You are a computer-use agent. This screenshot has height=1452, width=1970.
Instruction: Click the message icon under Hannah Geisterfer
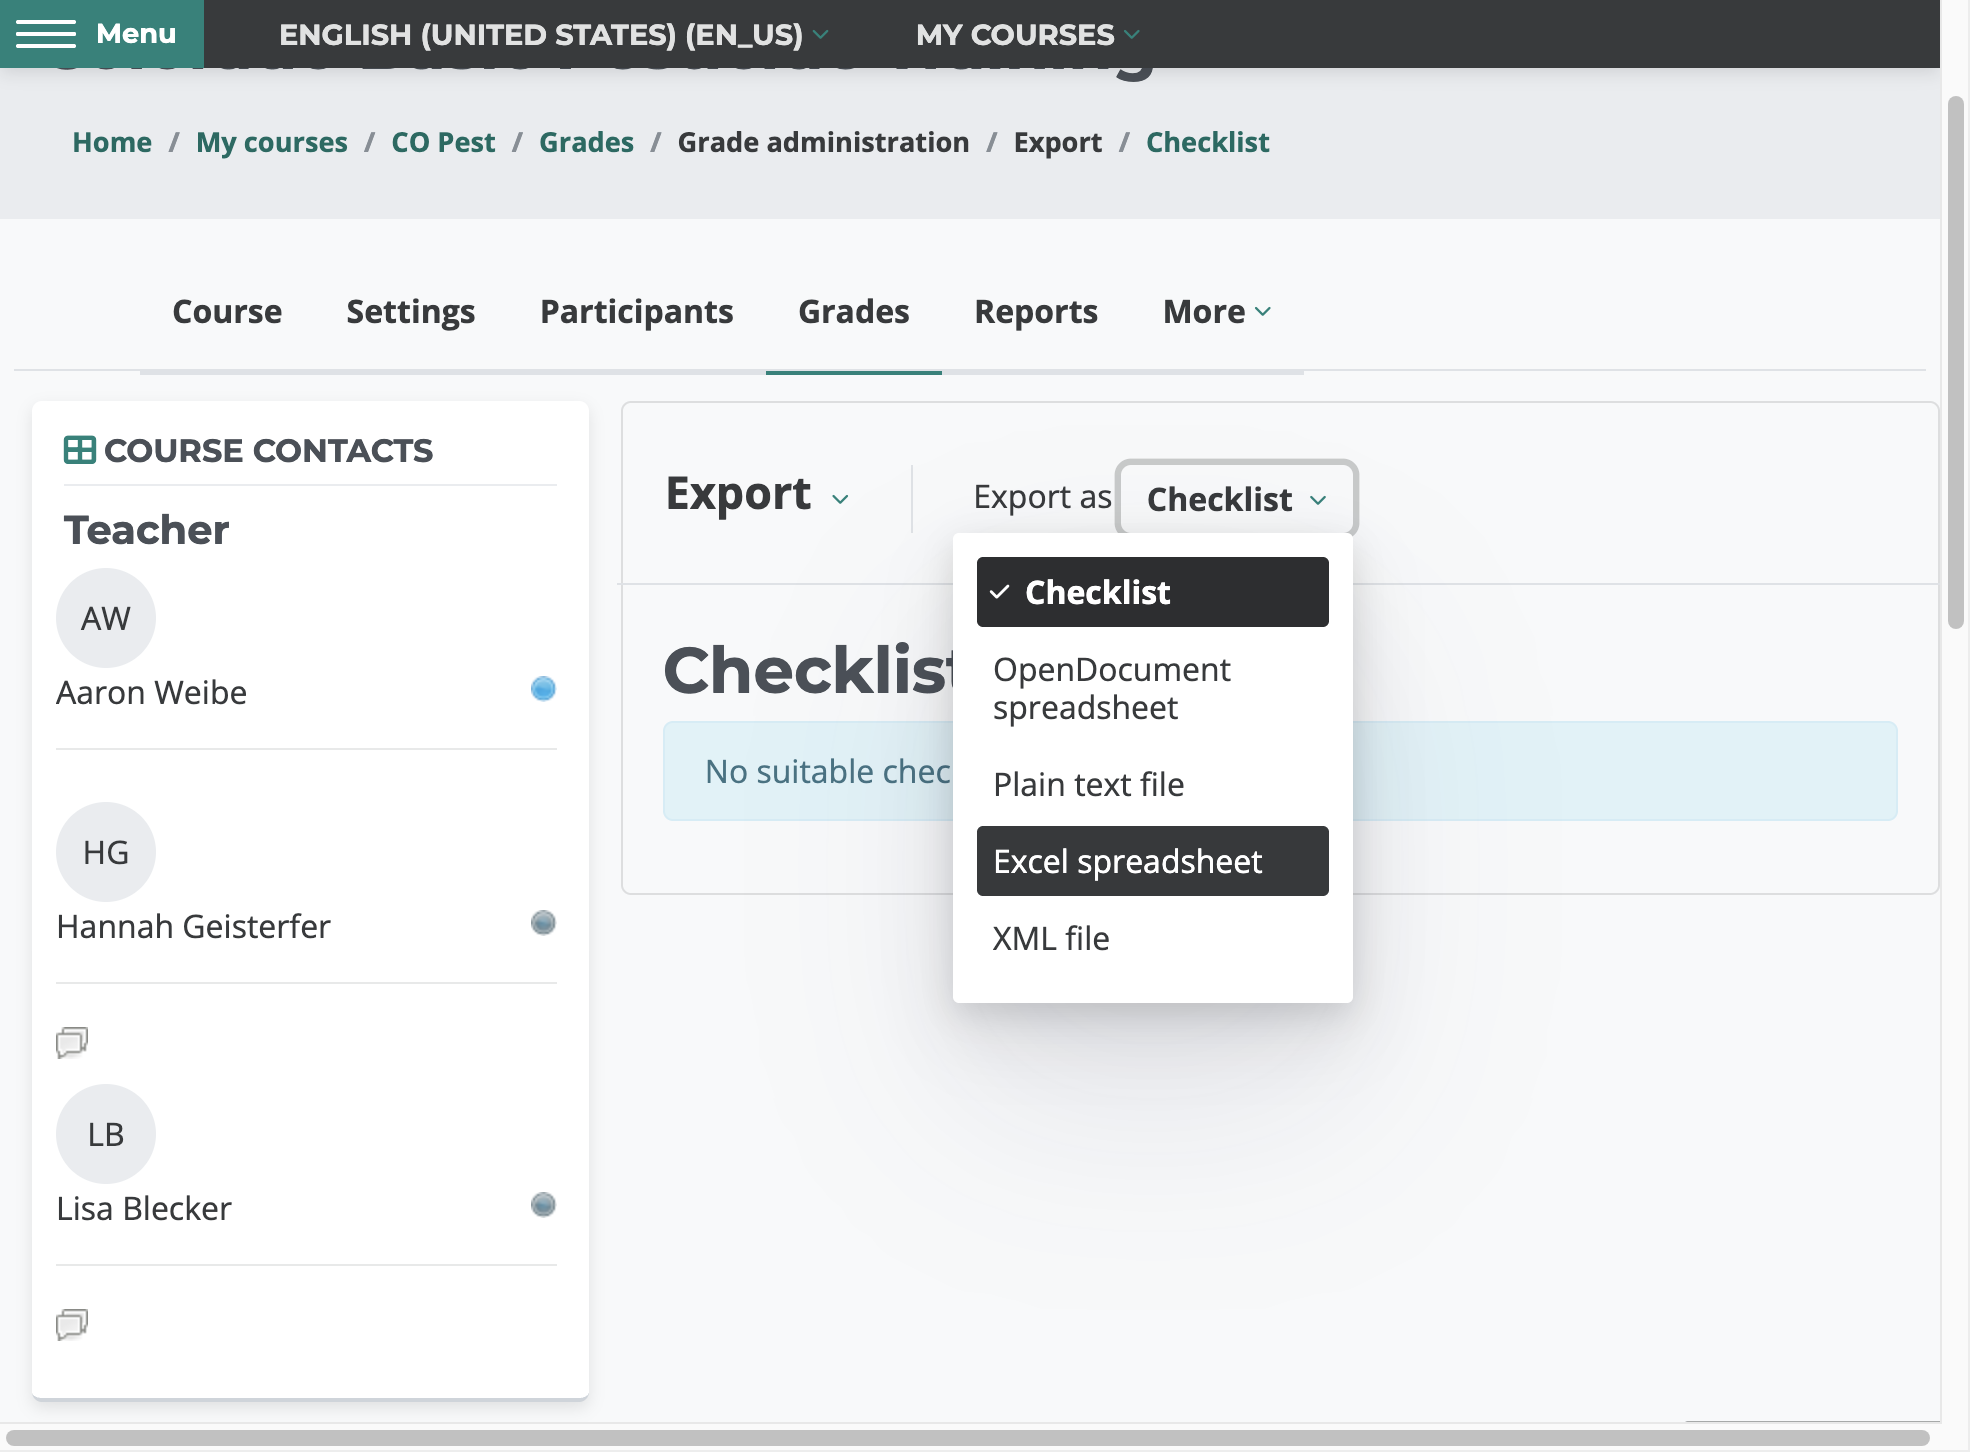click(72, 1042)
